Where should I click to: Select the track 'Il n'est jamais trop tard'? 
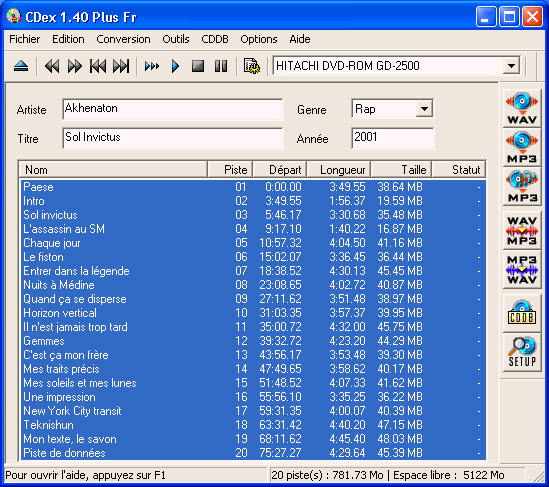(253, 327)
